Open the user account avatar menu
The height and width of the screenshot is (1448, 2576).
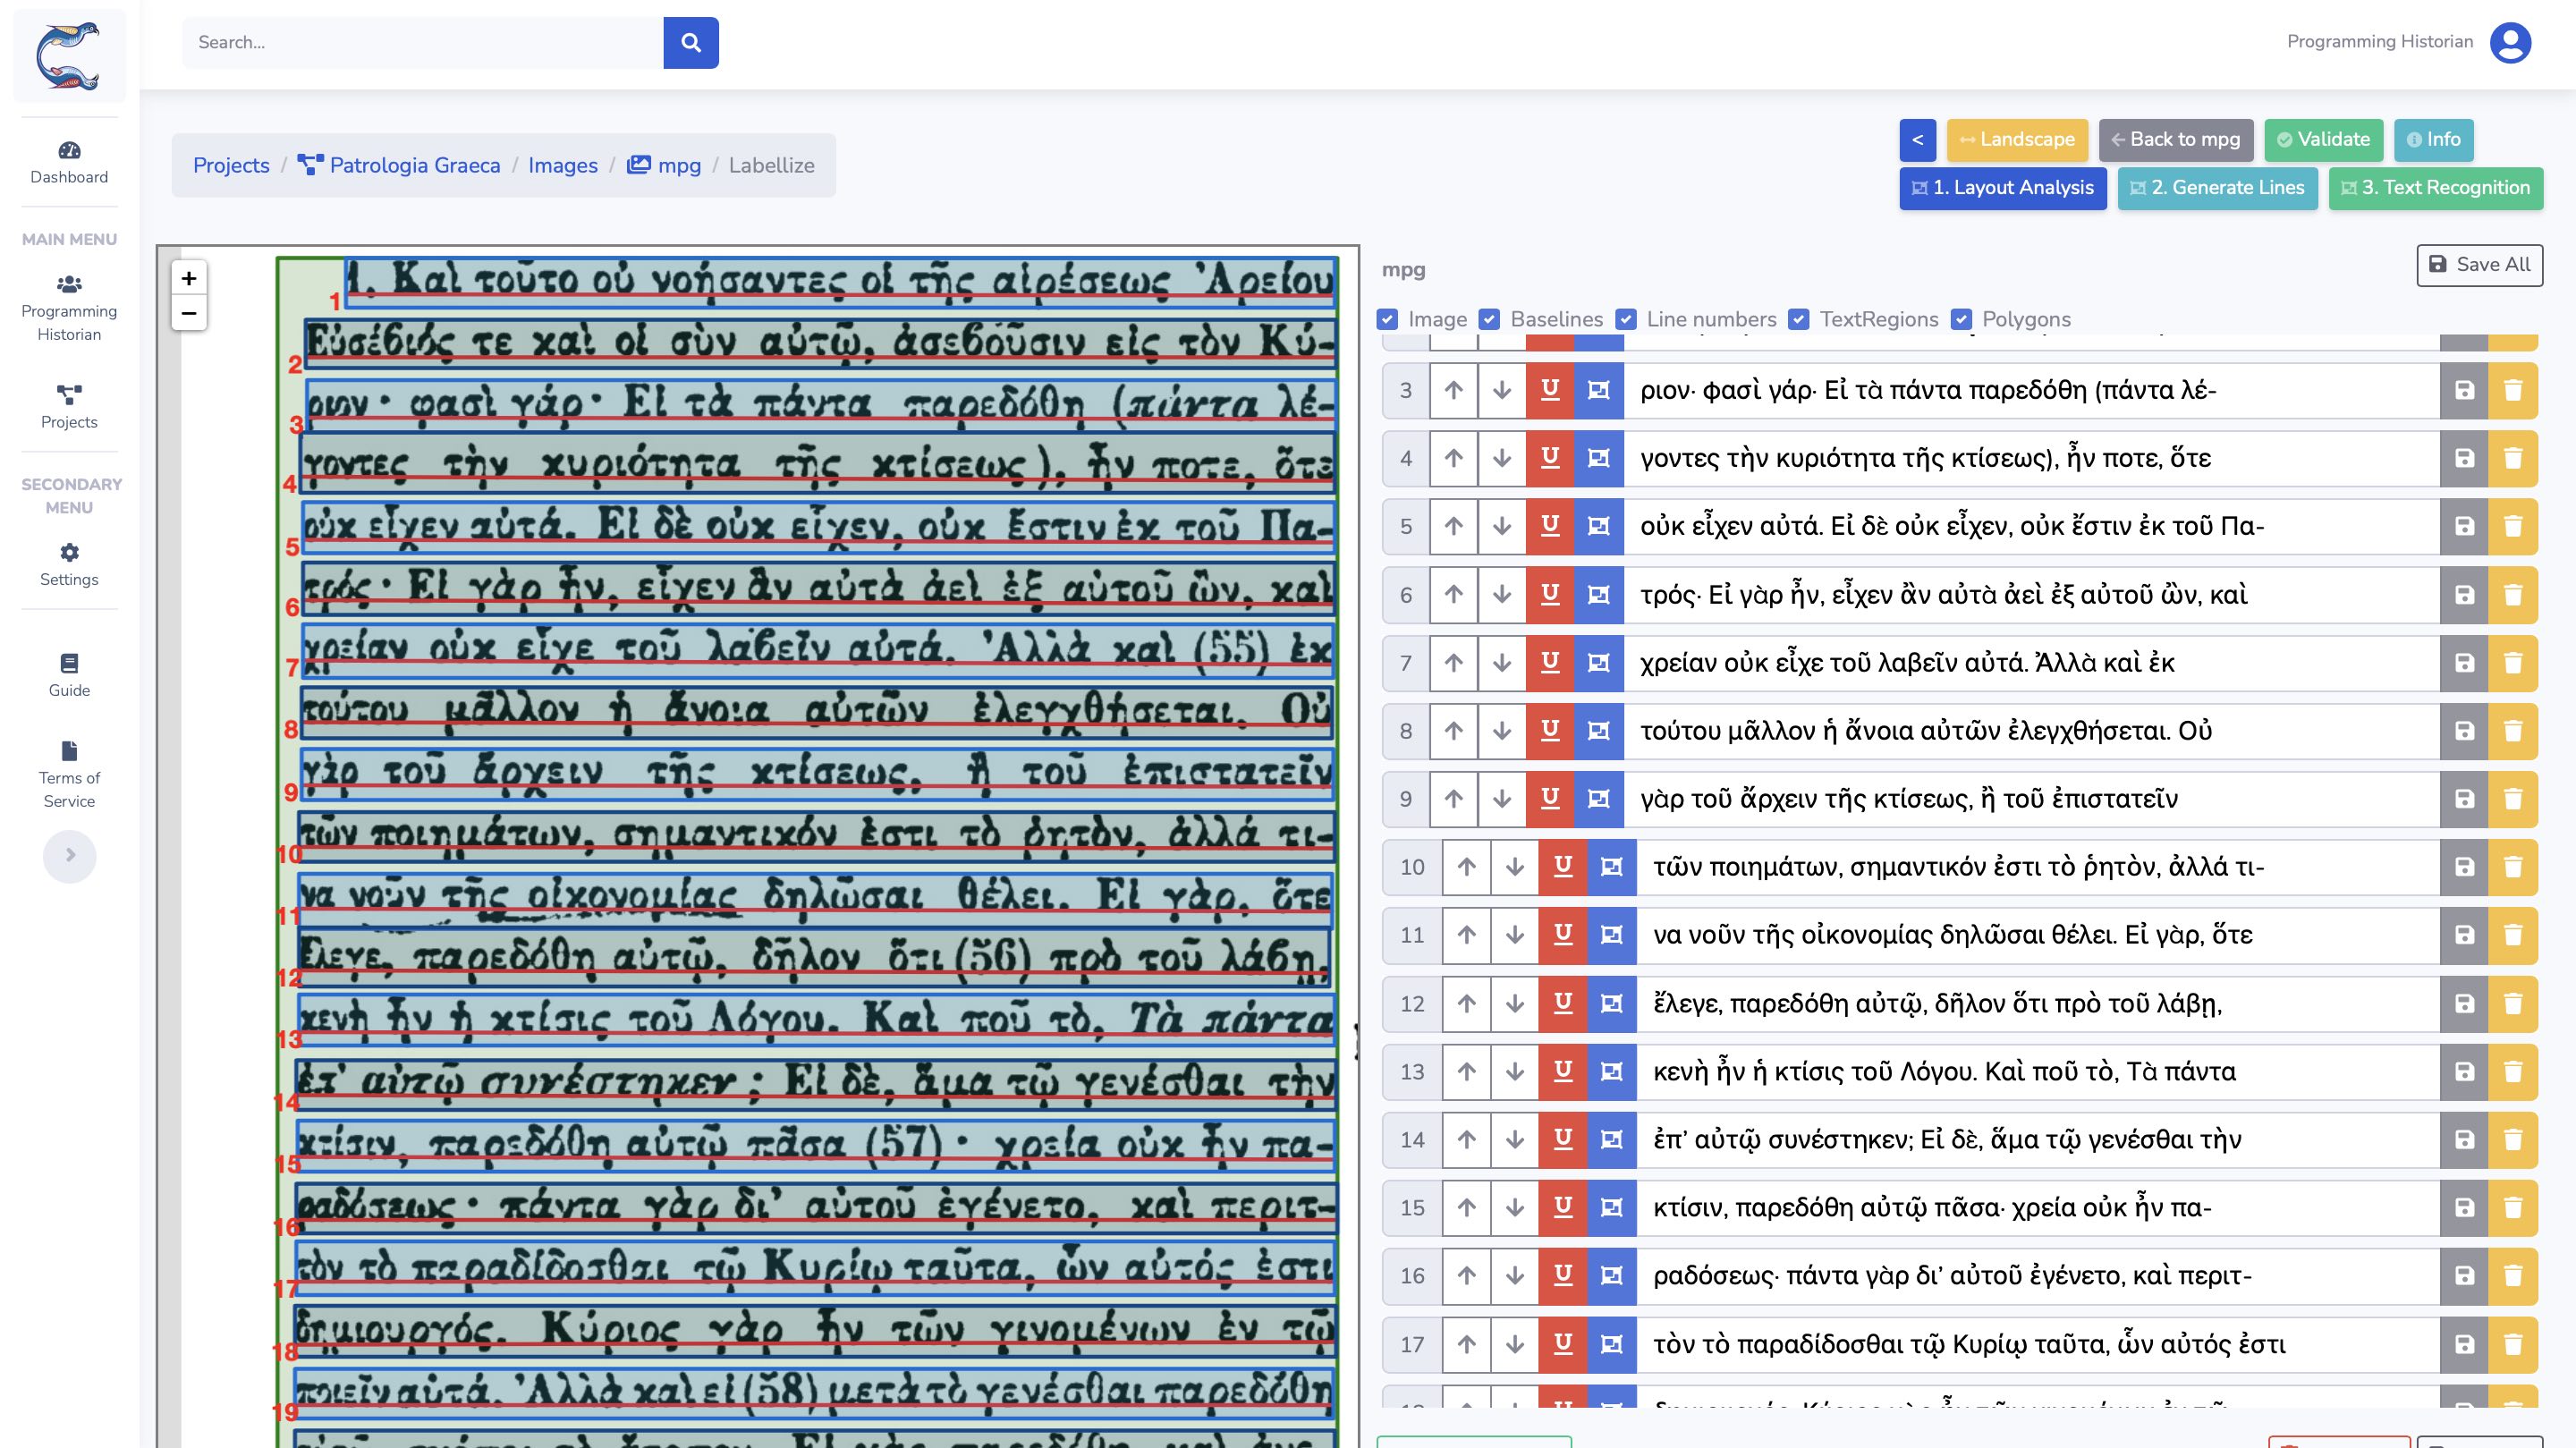click(2509, 42)
